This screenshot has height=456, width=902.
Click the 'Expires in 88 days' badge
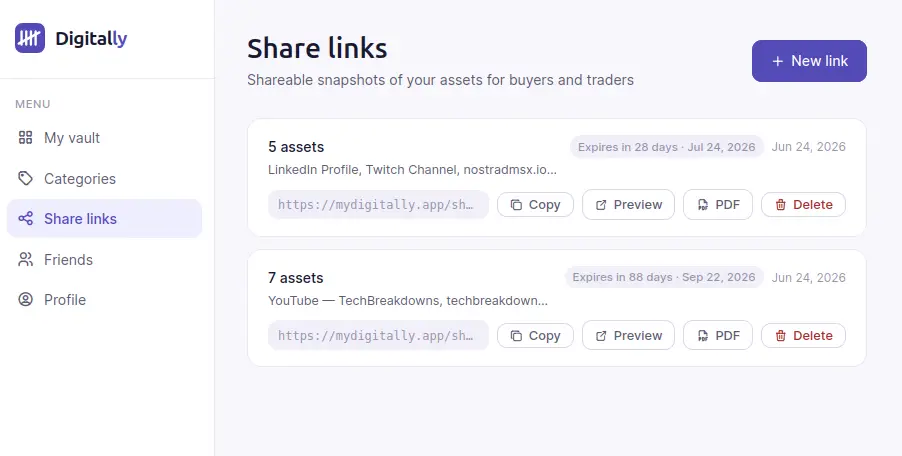[664, 277]
